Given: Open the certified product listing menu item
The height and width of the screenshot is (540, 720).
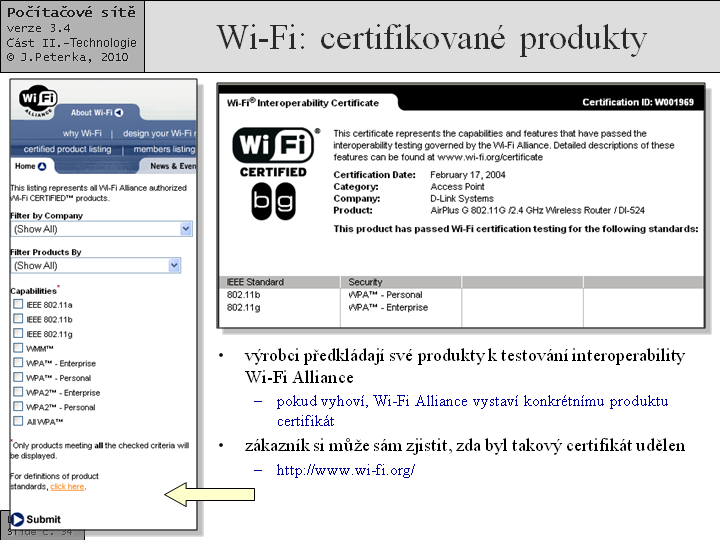Looking at the screenshot, I should 68,149.
